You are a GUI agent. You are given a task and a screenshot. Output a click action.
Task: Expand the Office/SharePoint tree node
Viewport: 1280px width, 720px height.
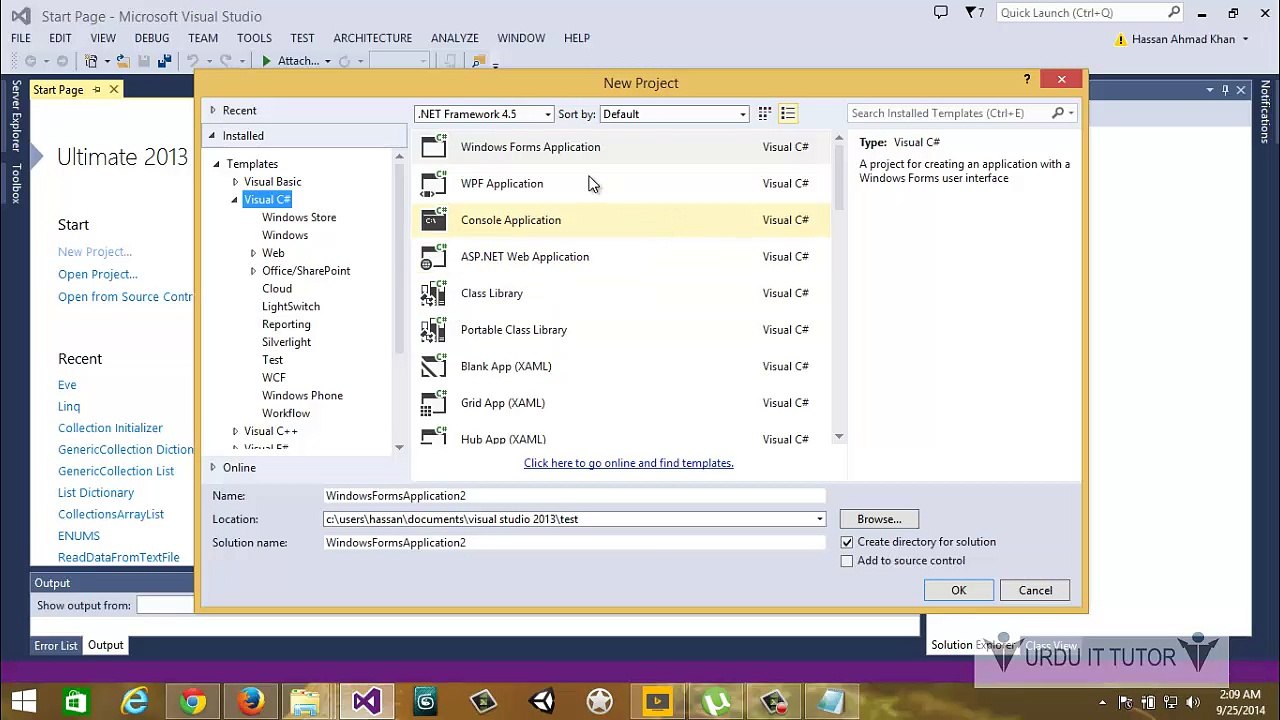(x=253, y=271)
